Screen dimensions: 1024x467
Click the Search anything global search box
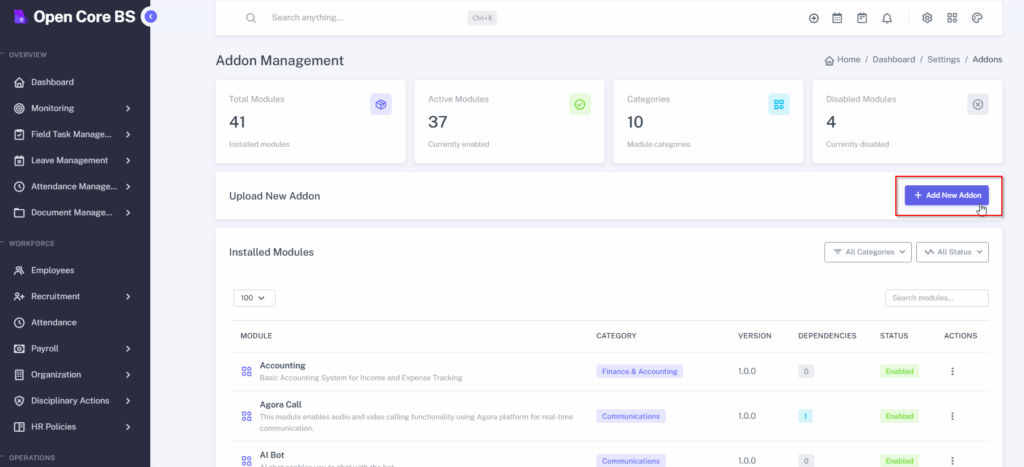[360, 18]
